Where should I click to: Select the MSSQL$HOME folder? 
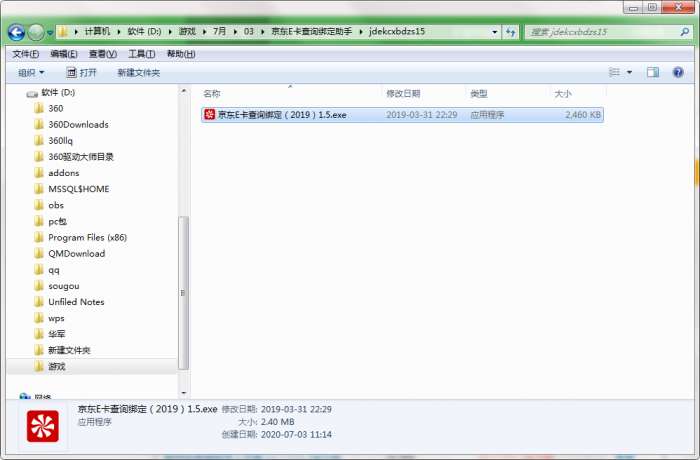(x=79, y=189)
